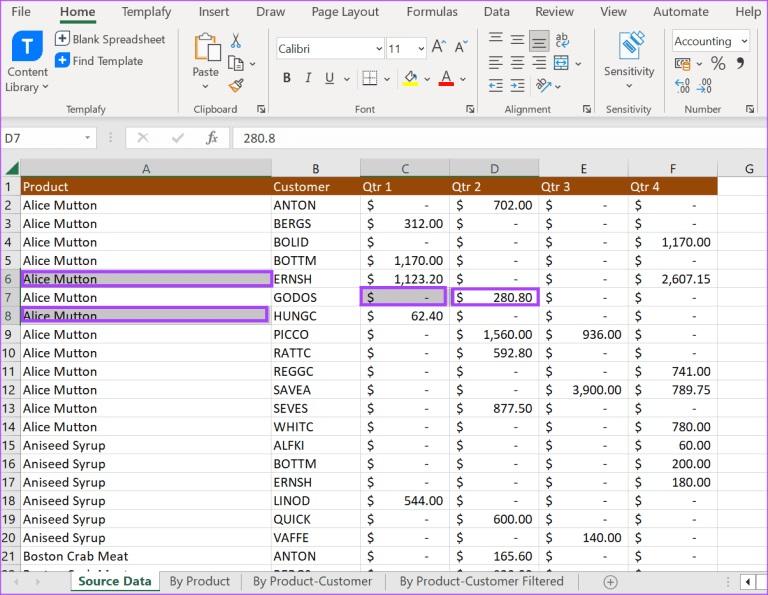
Task: Set Top Align vertical alignment
Action: click(x=496, y=38)
